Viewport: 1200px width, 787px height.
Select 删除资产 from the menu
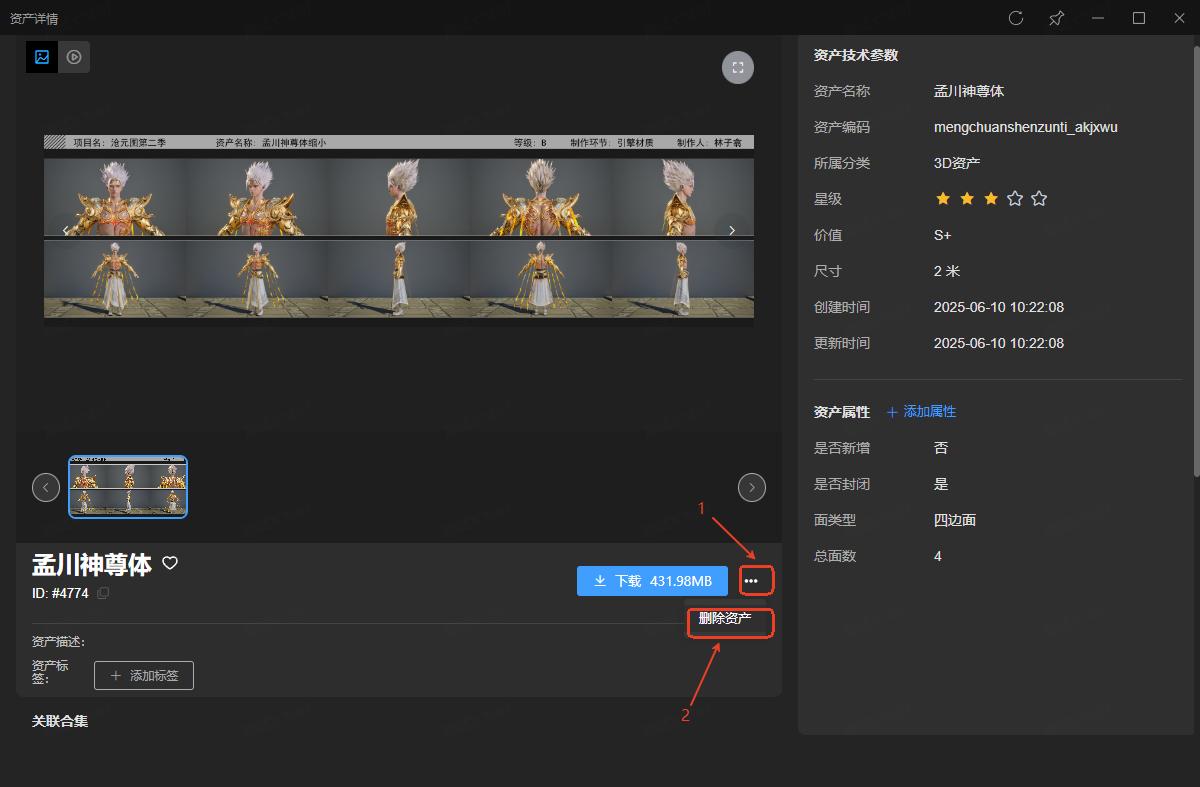726,619
